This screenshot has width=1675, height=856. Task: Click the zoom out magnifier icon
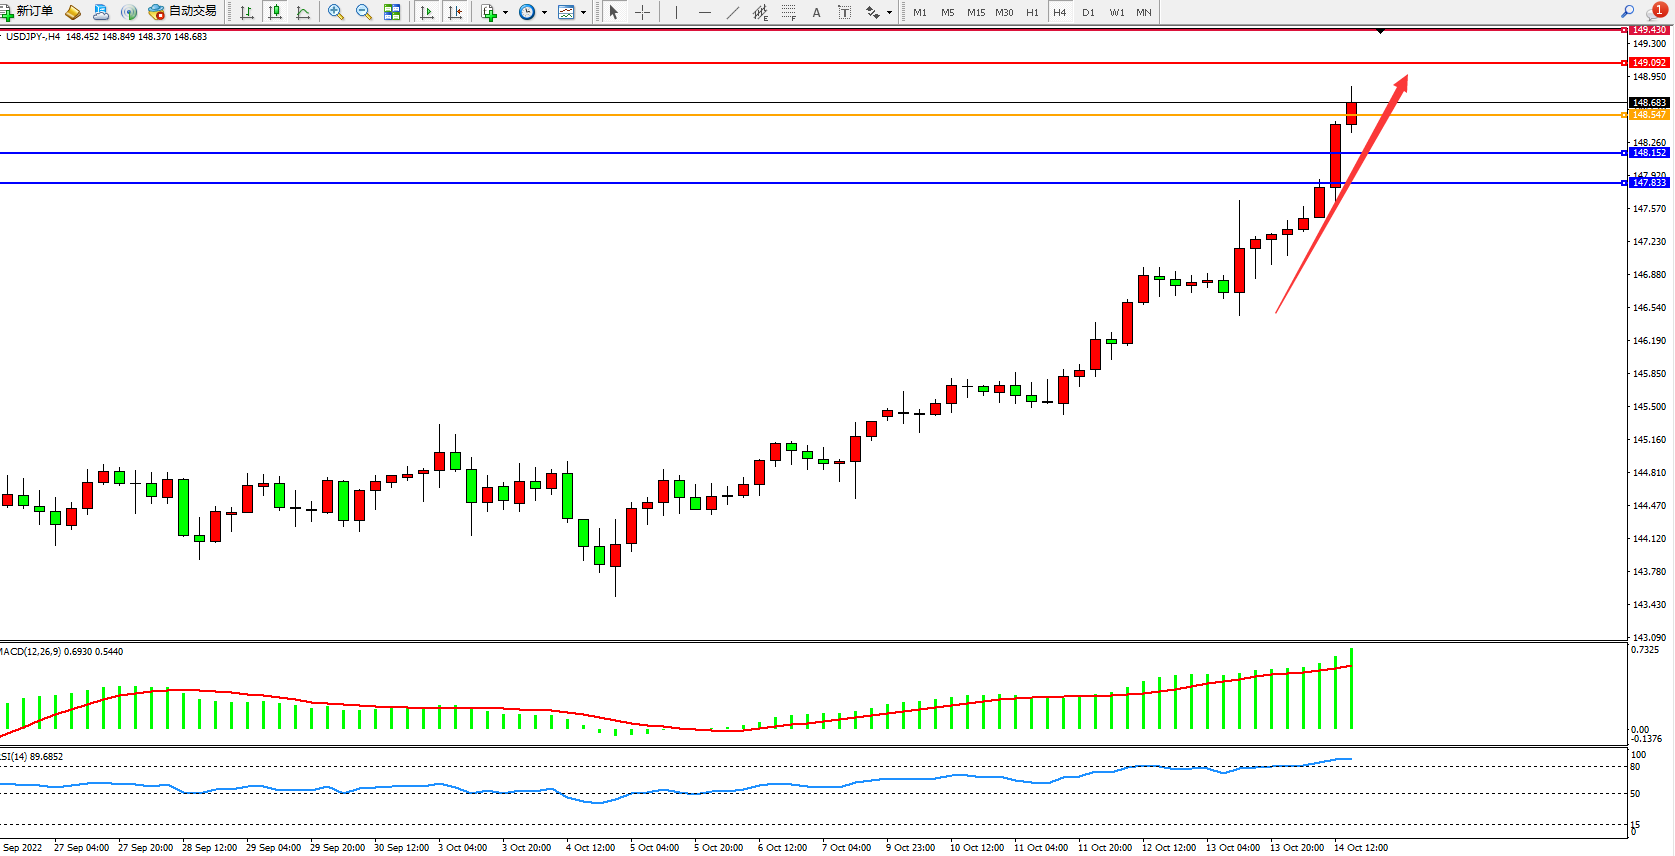(x=364, y=12)
